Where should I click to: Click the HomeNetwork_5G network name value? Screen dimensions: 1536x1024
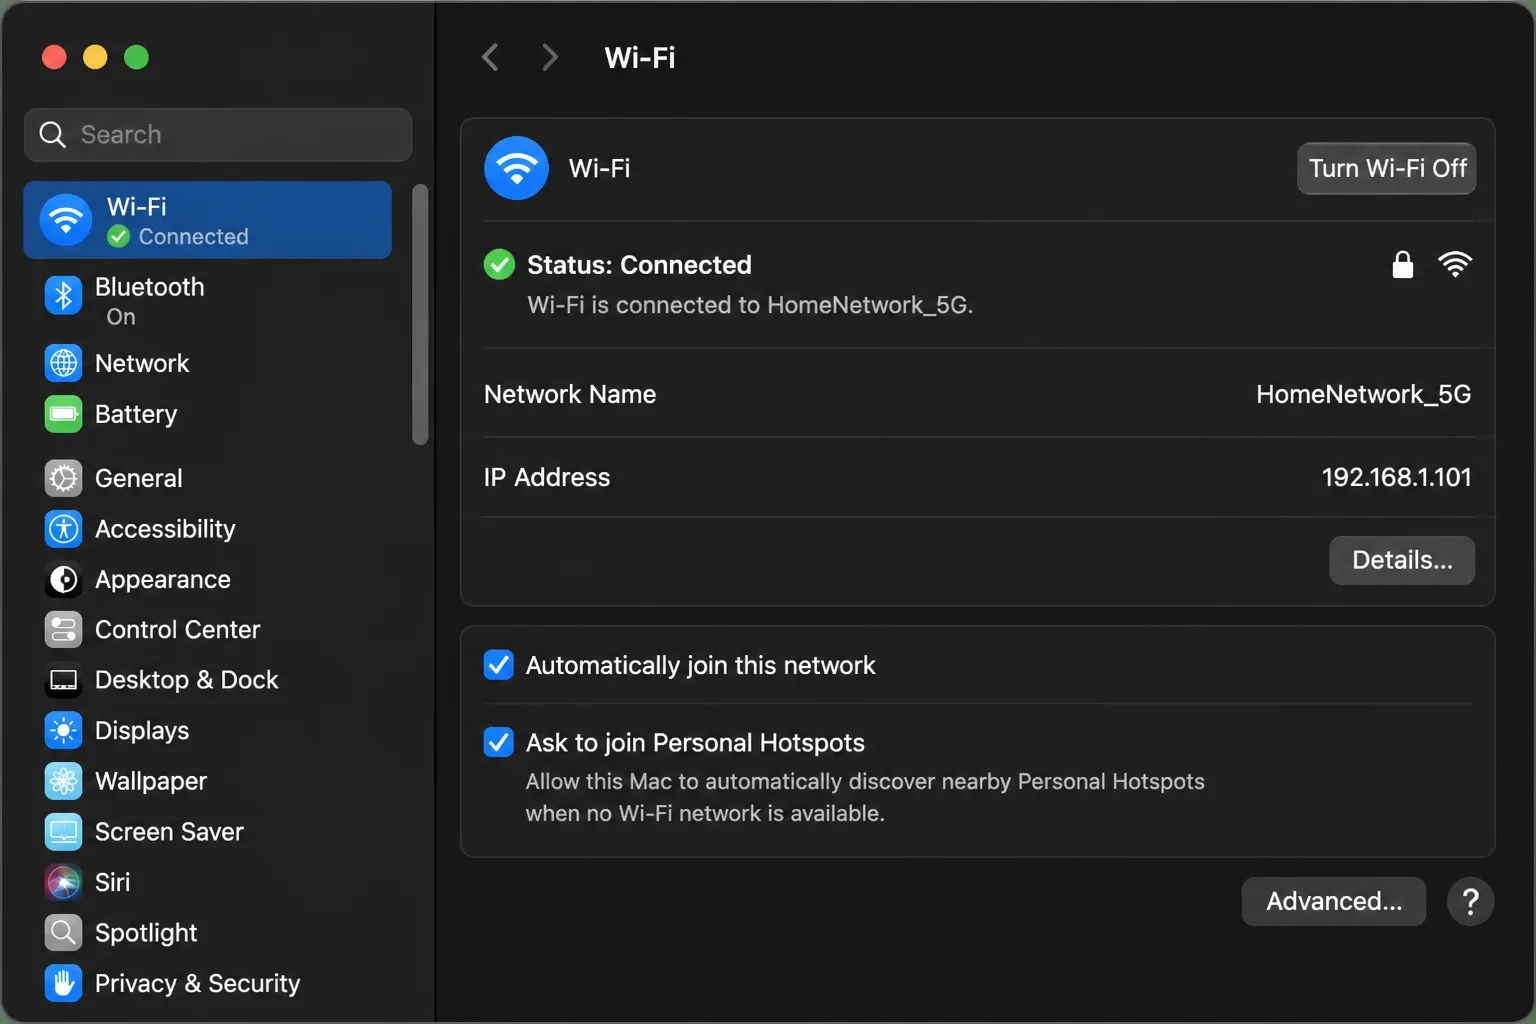[1363, 394]
